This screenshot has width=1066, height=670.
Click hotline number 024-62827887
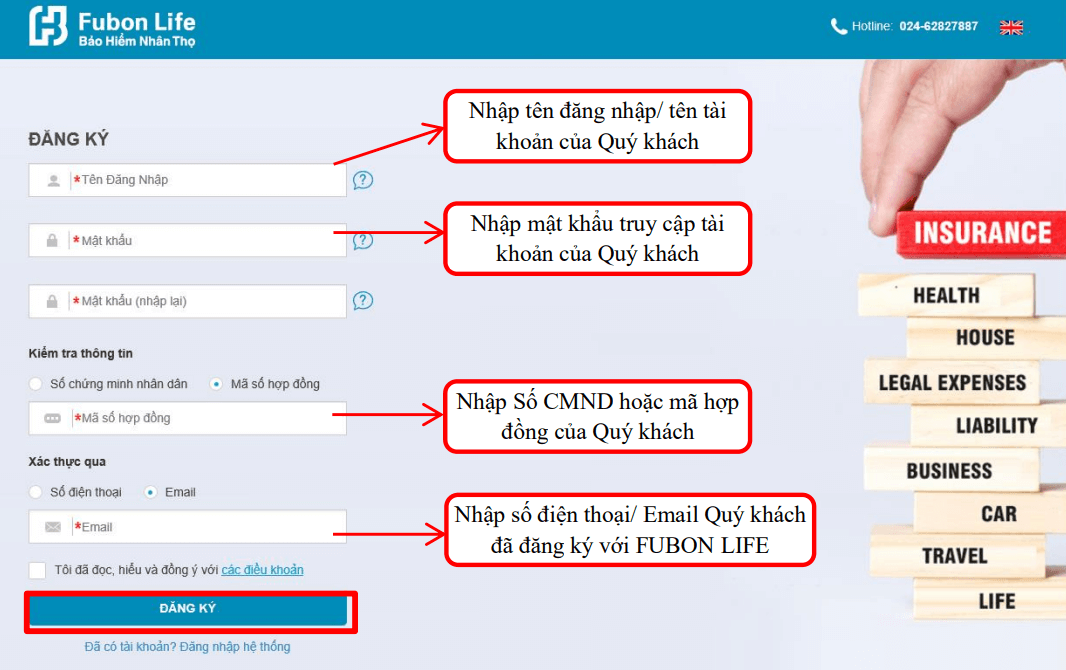click(x=938, y=27)
